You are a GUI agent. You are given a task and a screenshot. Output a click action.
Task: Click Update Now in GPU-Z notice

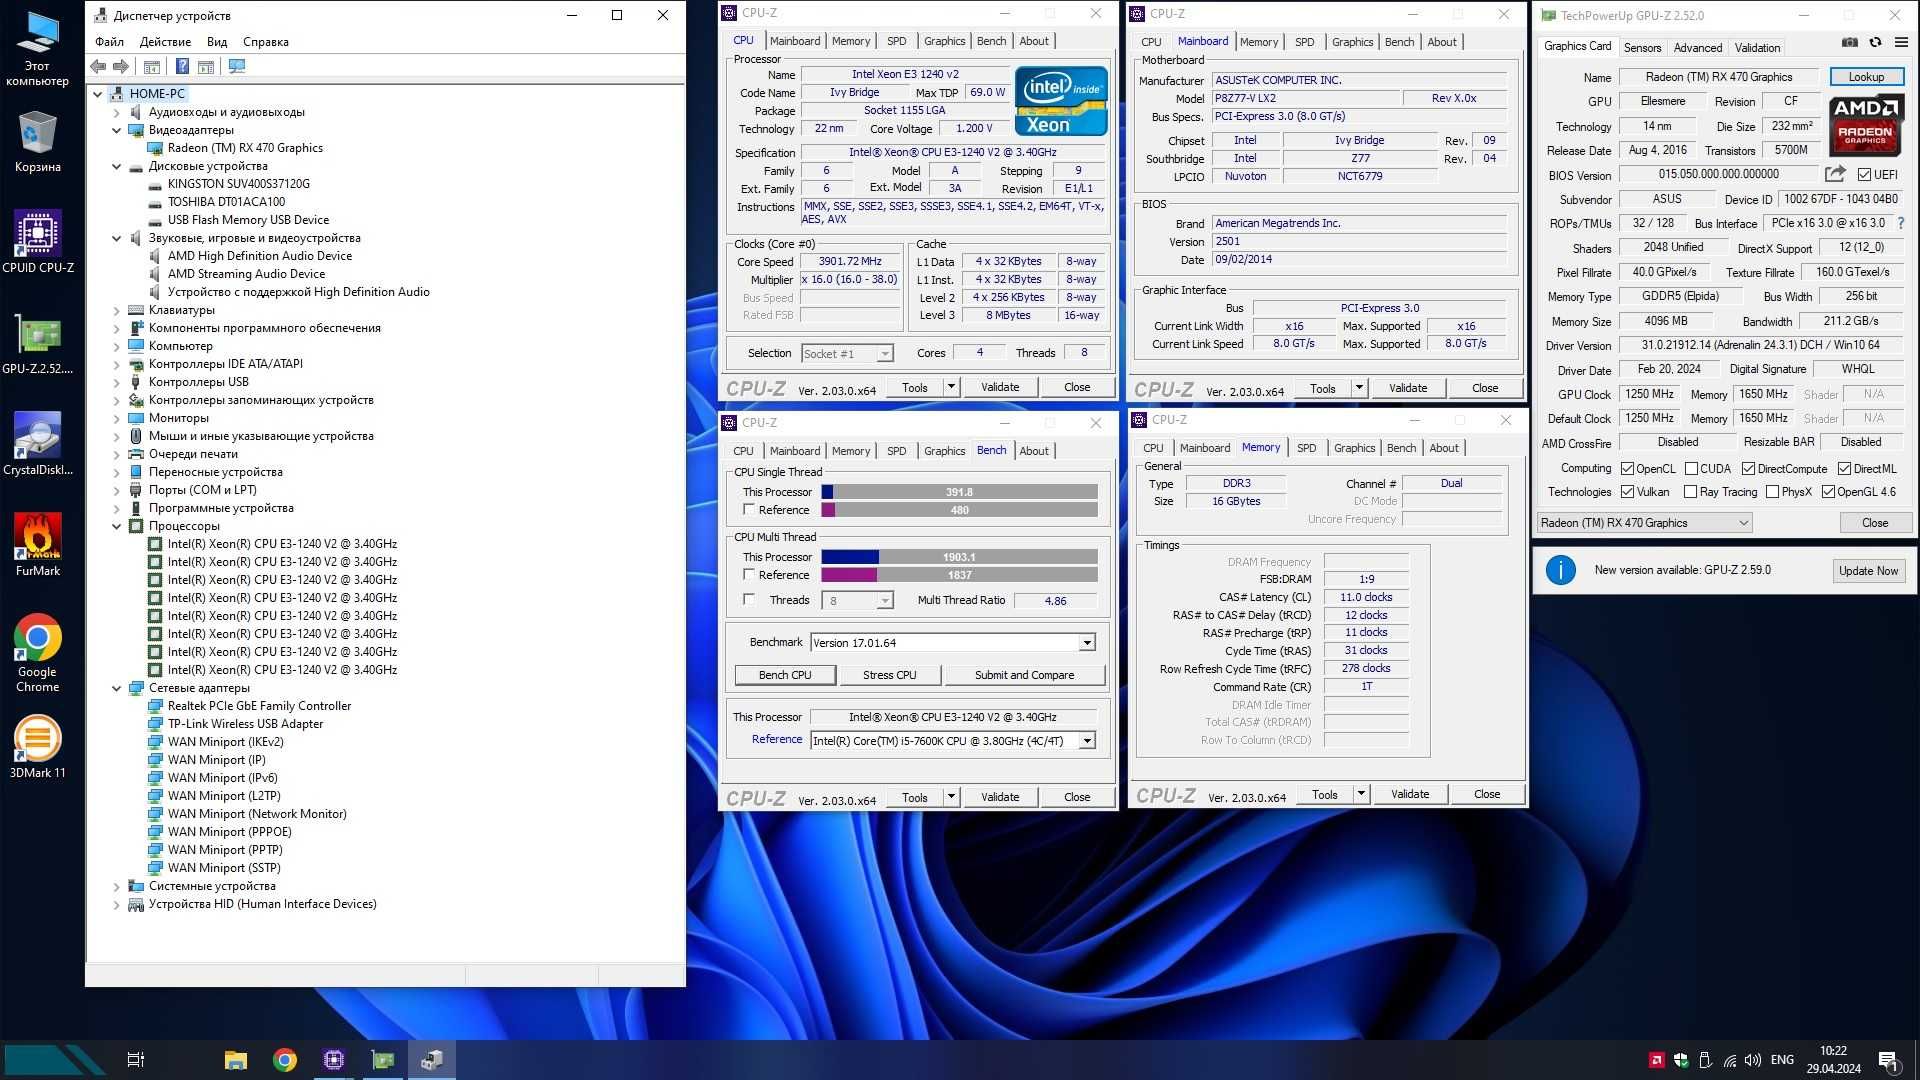(x=1867, y=571)
